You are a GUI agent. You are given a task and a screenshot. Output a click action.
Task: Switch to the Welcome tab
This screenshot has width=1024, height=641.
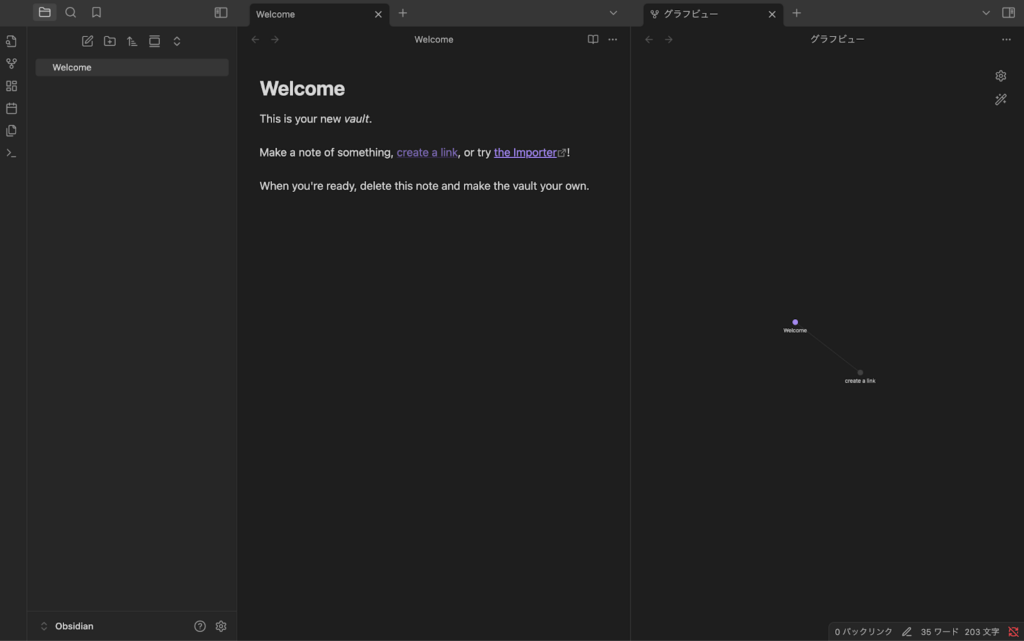[x=319, y=14]
